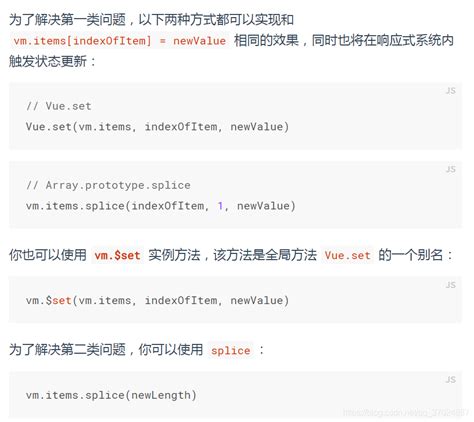Click inline code vm.items[indexOfItem] = newValue
This screenshot has height=422, width=474.
pyautogui.click(x=120, y=41)
